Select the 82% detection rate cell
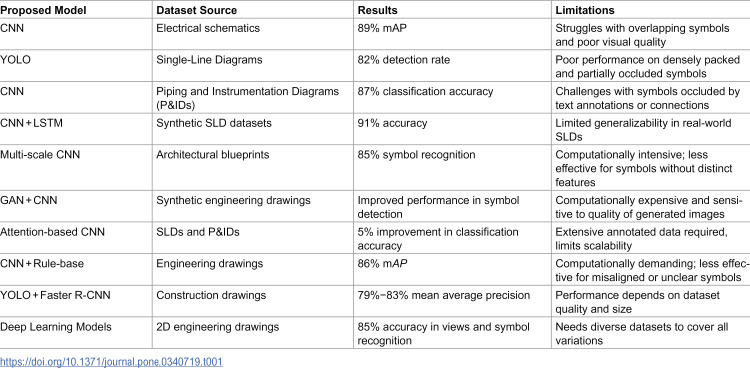 click(452, 66)
